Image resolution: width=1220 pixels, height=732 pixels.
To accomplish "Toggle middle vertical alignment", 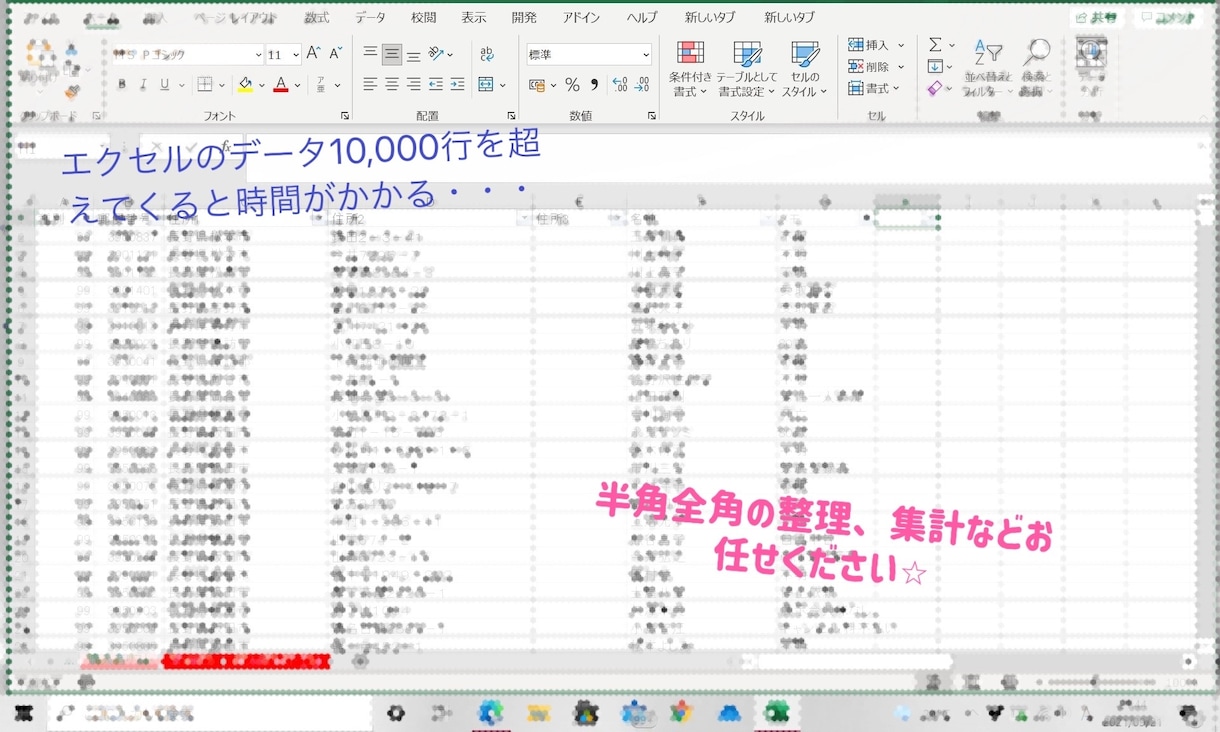I will 392,54.
